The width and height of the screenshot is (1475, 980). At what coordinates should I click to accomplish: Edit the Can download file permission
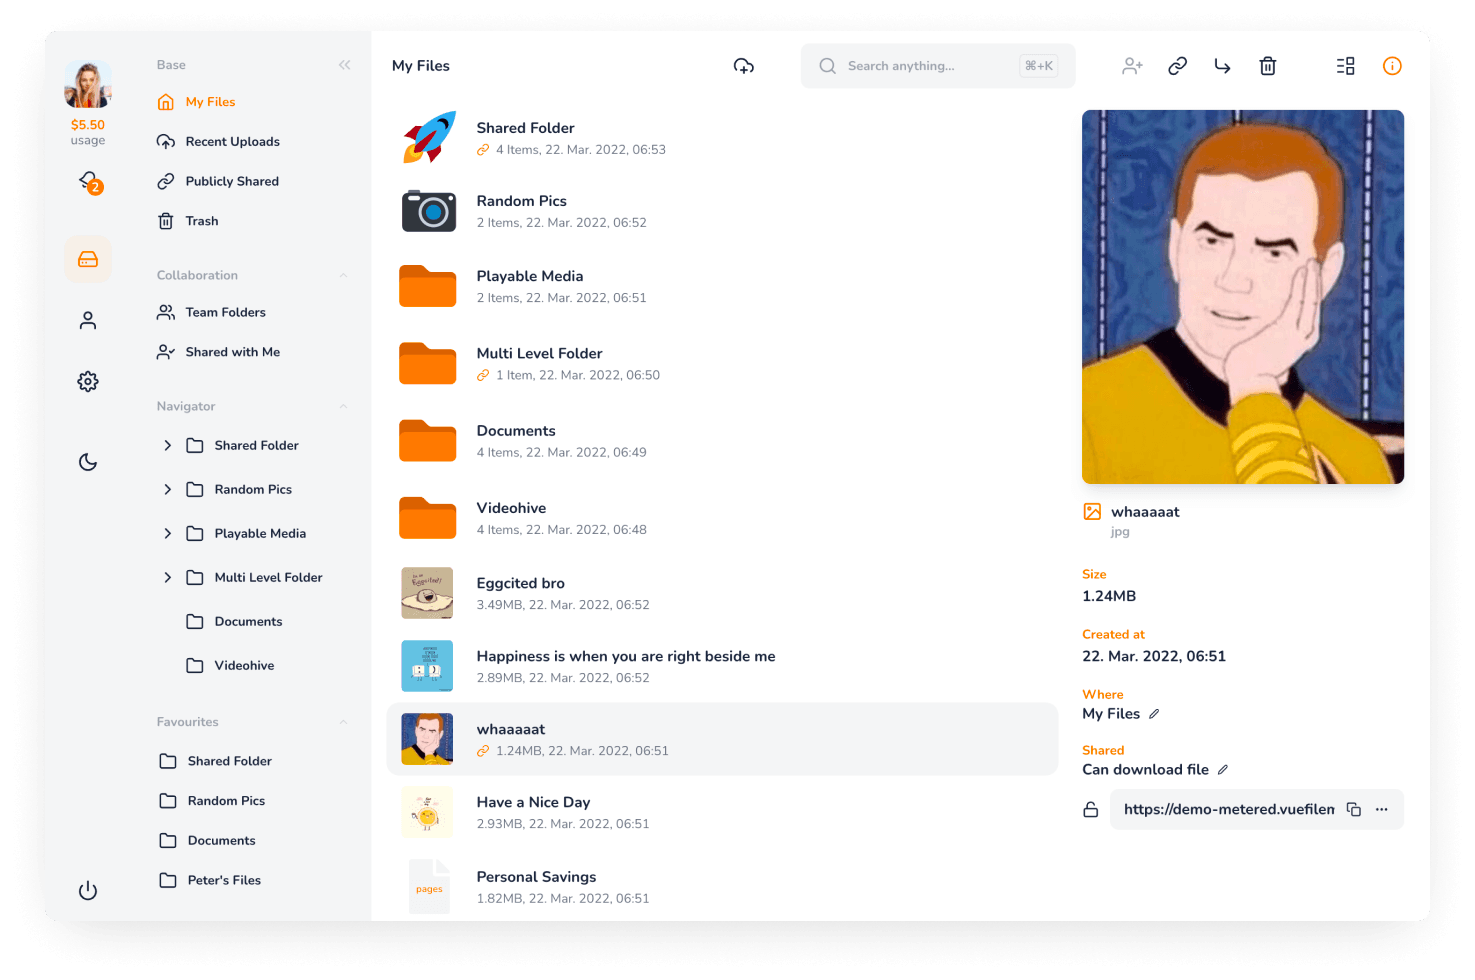click(x=1222, y=770)
